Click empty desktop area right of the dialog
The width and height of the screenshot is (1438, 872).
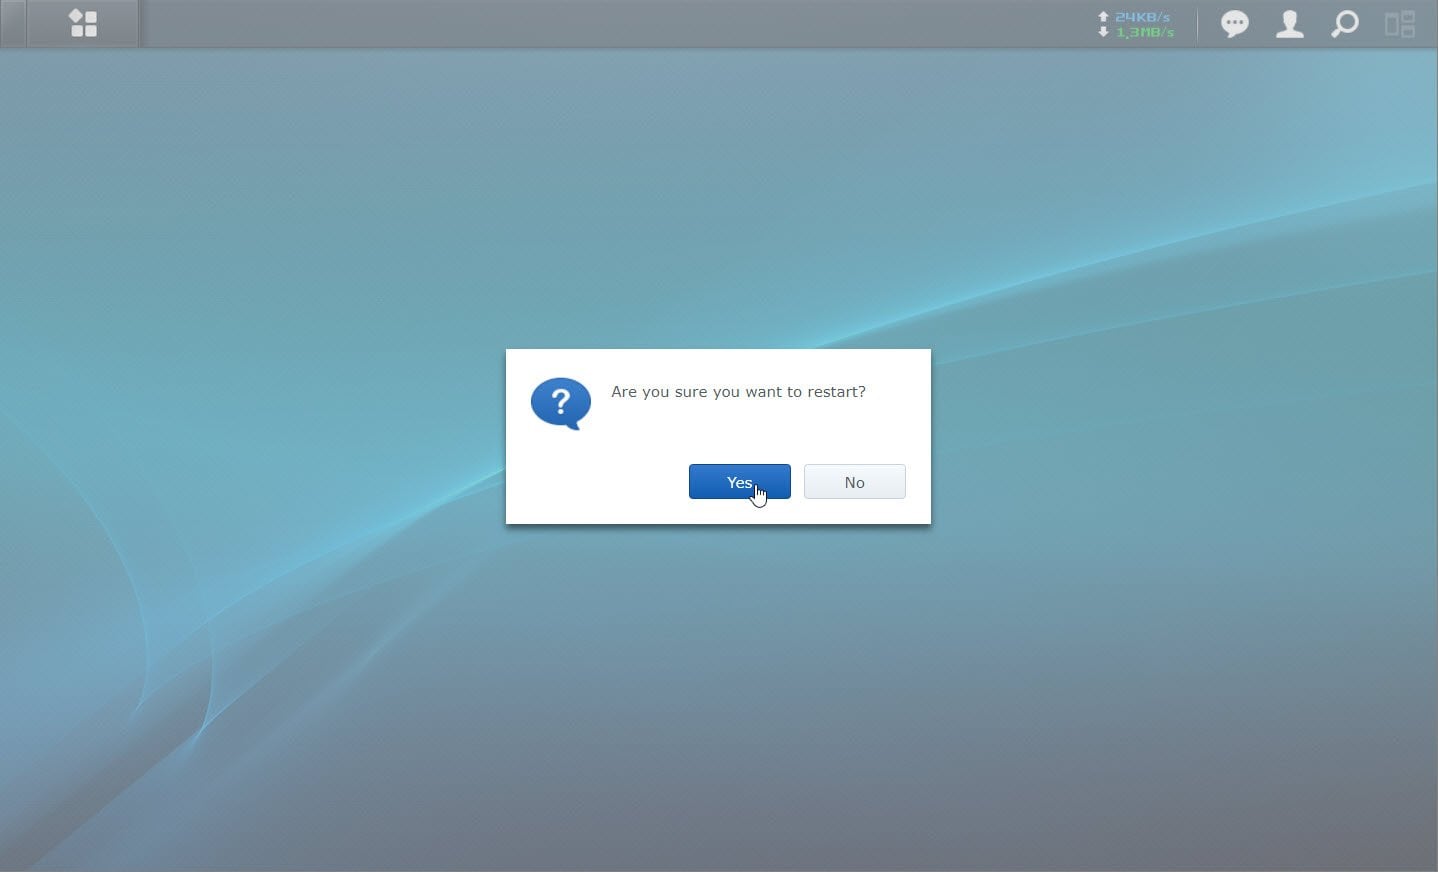click(1180, 436)
